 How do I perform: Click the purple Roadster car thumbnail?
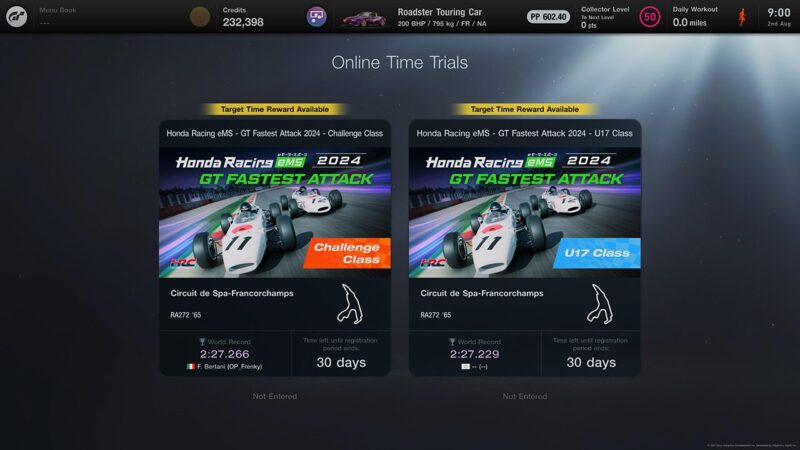pos(364,19)
